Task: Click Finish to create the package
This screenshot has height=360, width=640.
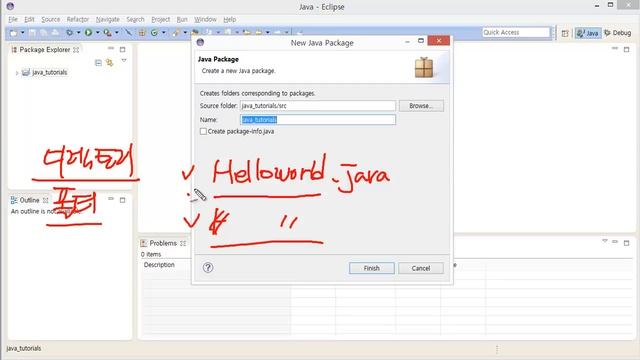Action: coord(371,268)
